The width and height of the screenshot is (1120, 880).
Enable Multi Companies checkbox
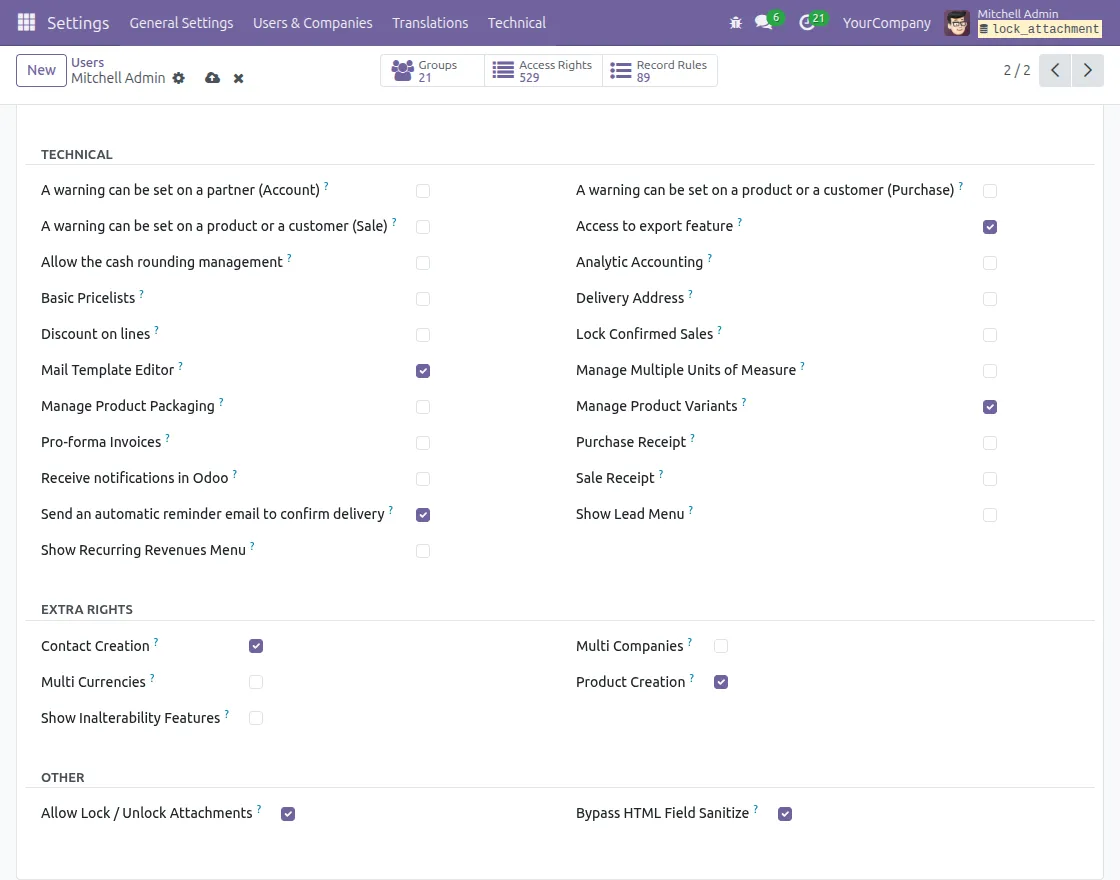(x=721, y=646)
